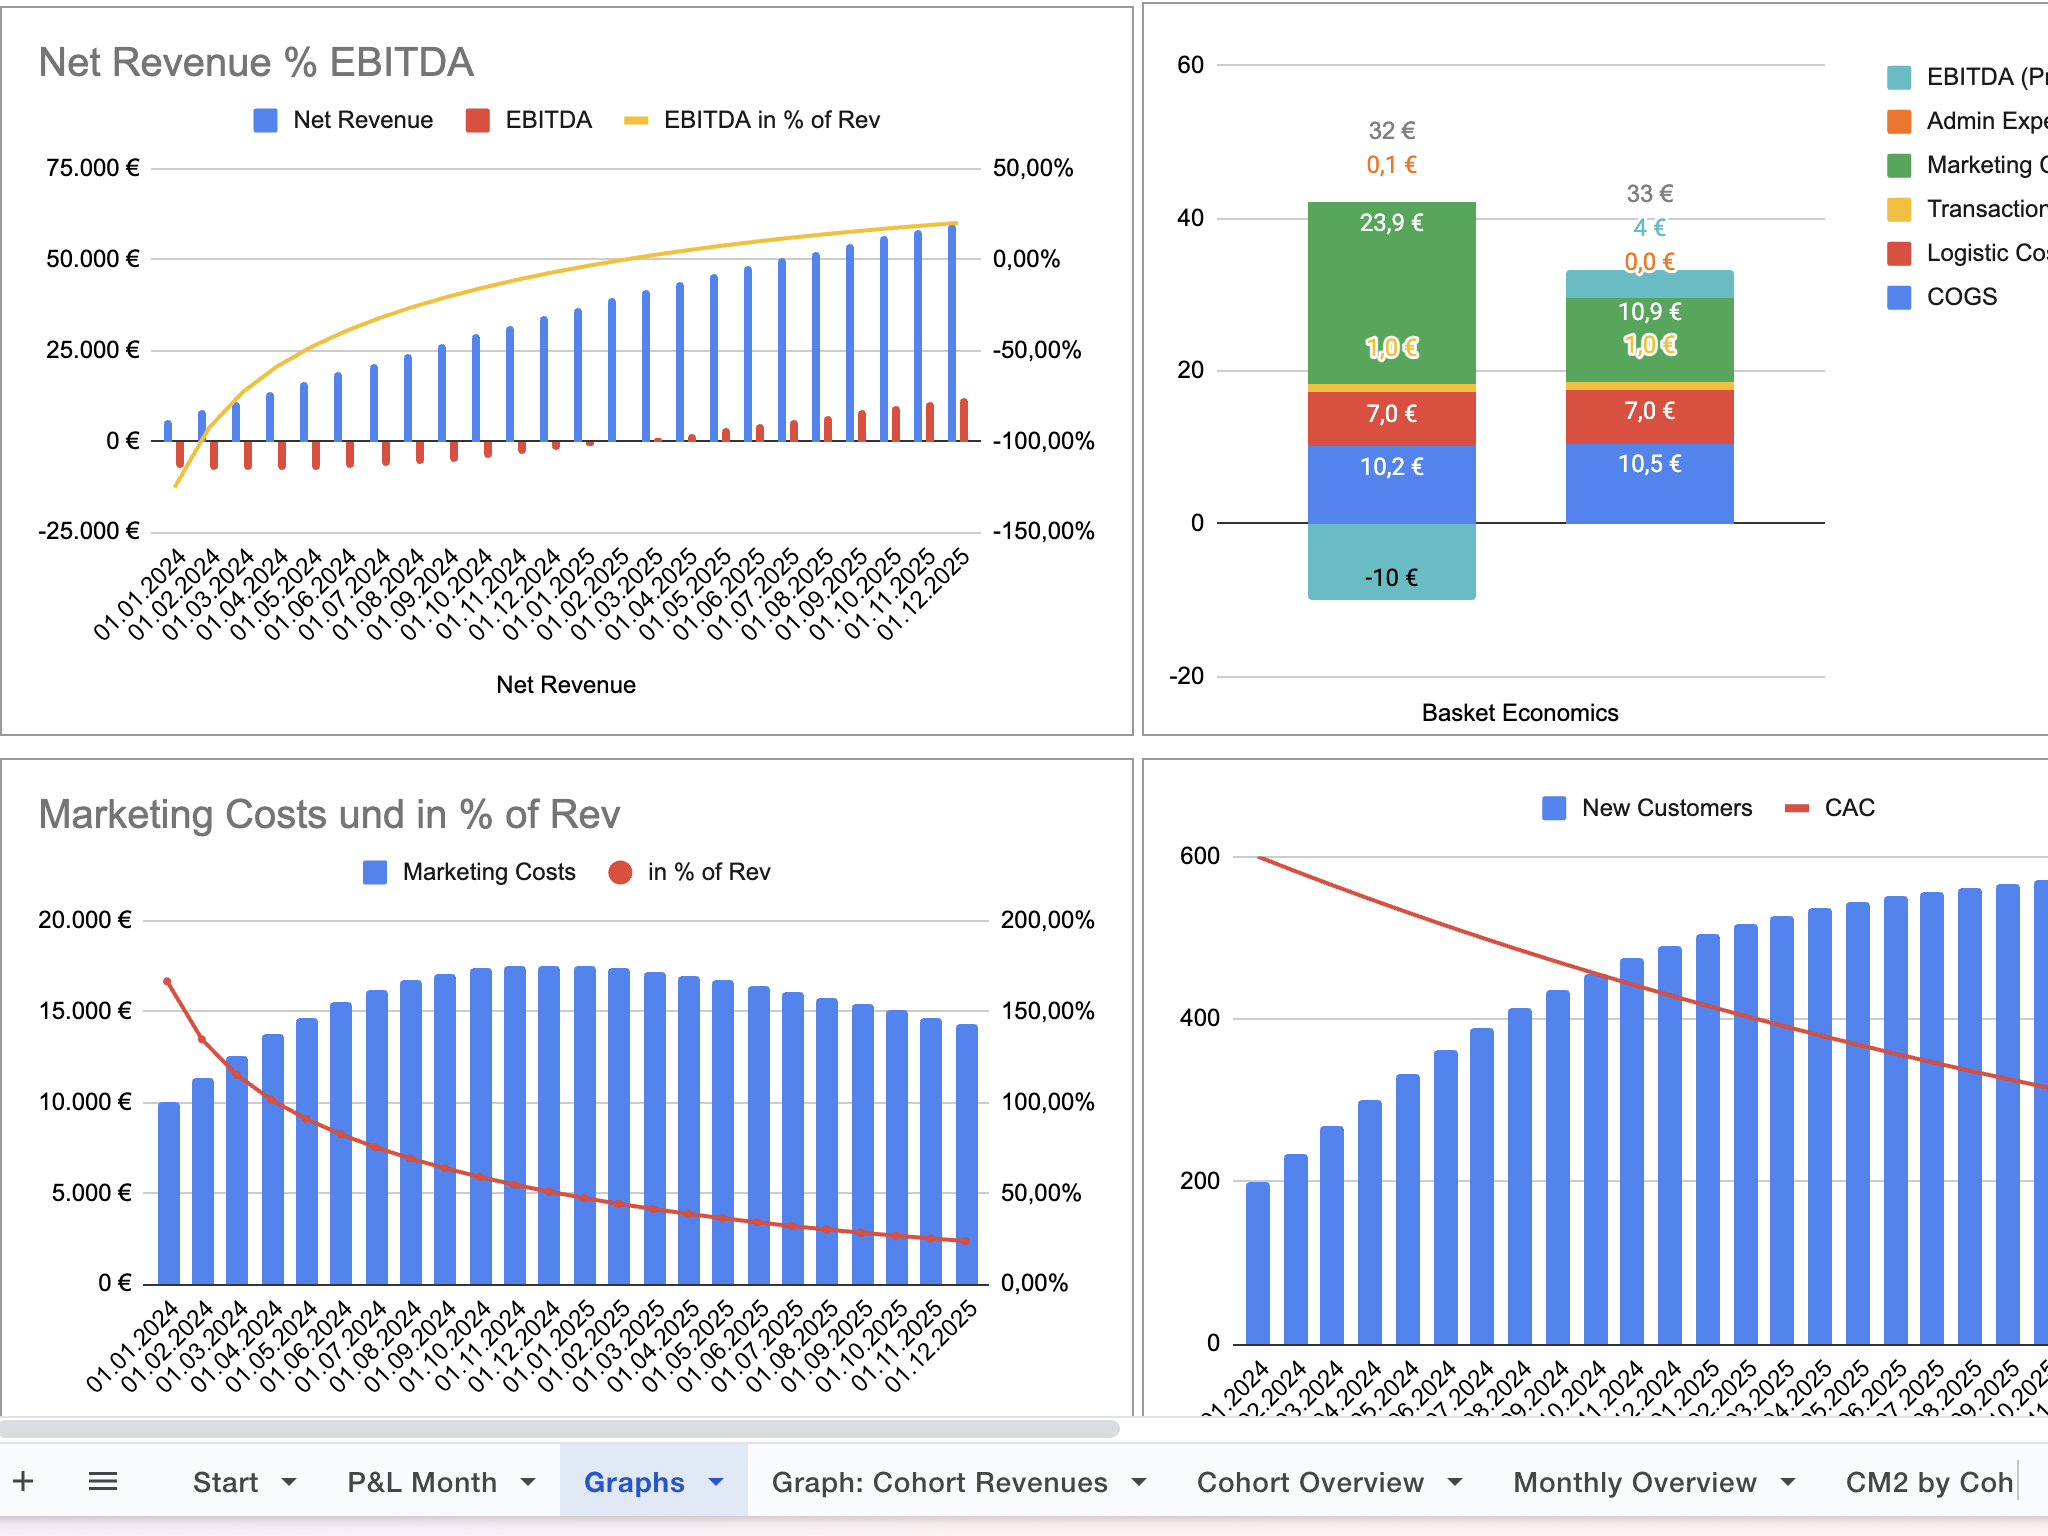
Task: Click the COGS legend square
Action: [1899, 298]
